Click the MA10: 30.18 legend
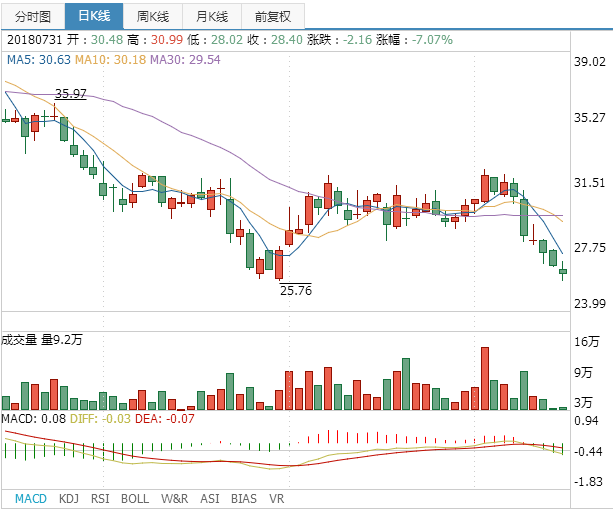 110,60
